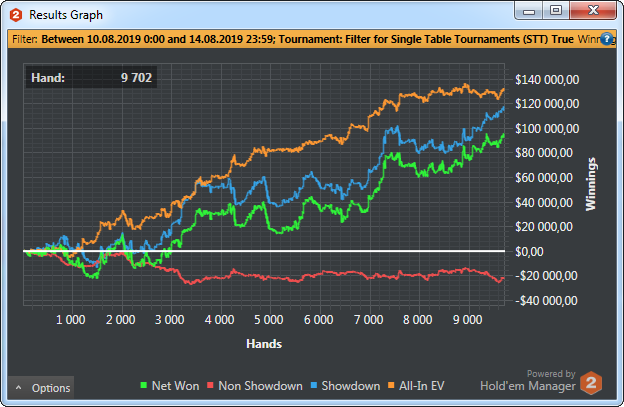Select the Net Won legend label
The width and height of the screenshot is (624, 407).
[176, 386]
